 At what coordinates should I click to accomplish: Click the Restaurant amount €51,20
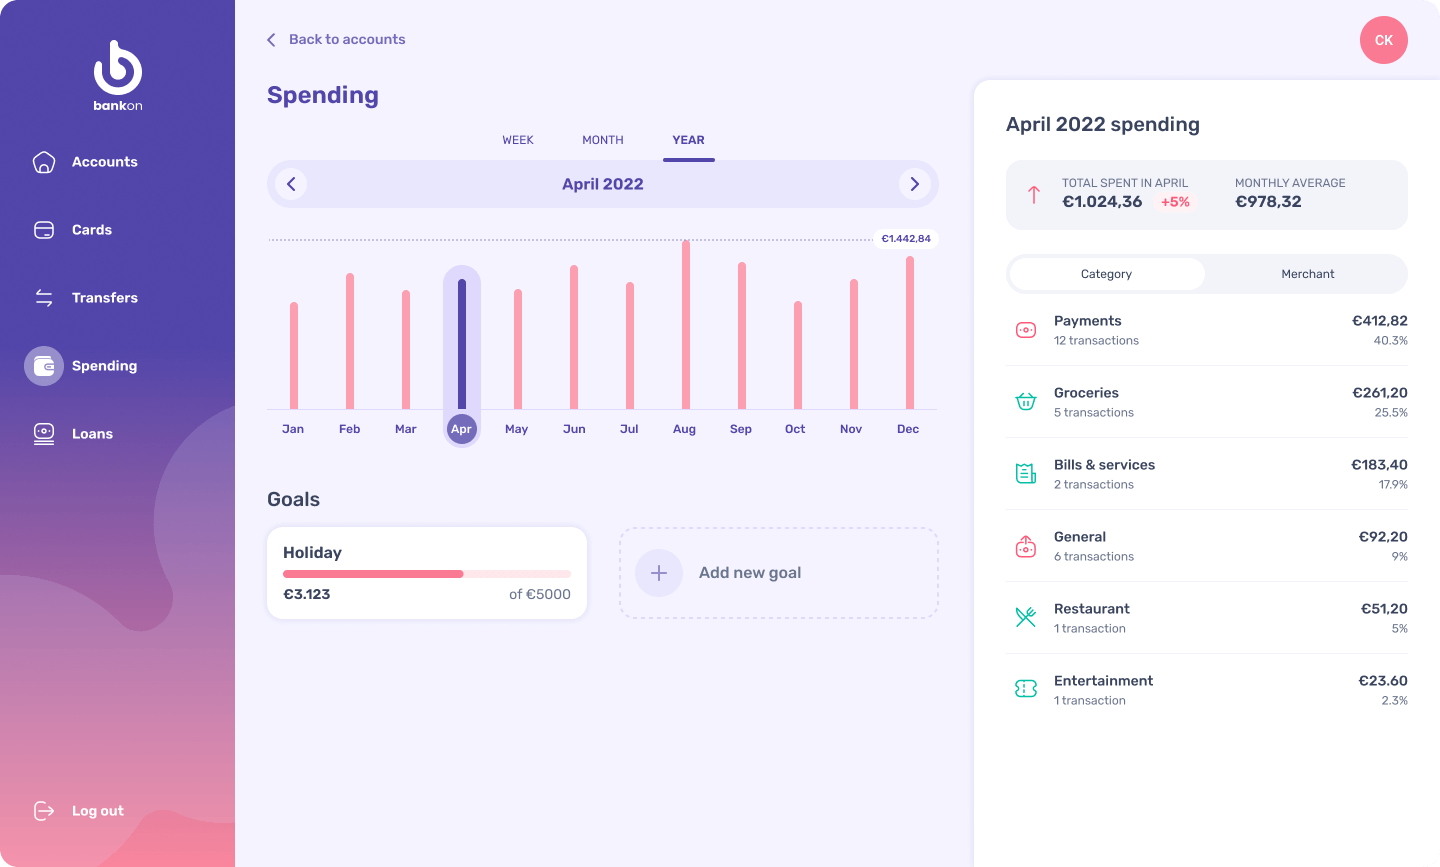(1384, 609)
